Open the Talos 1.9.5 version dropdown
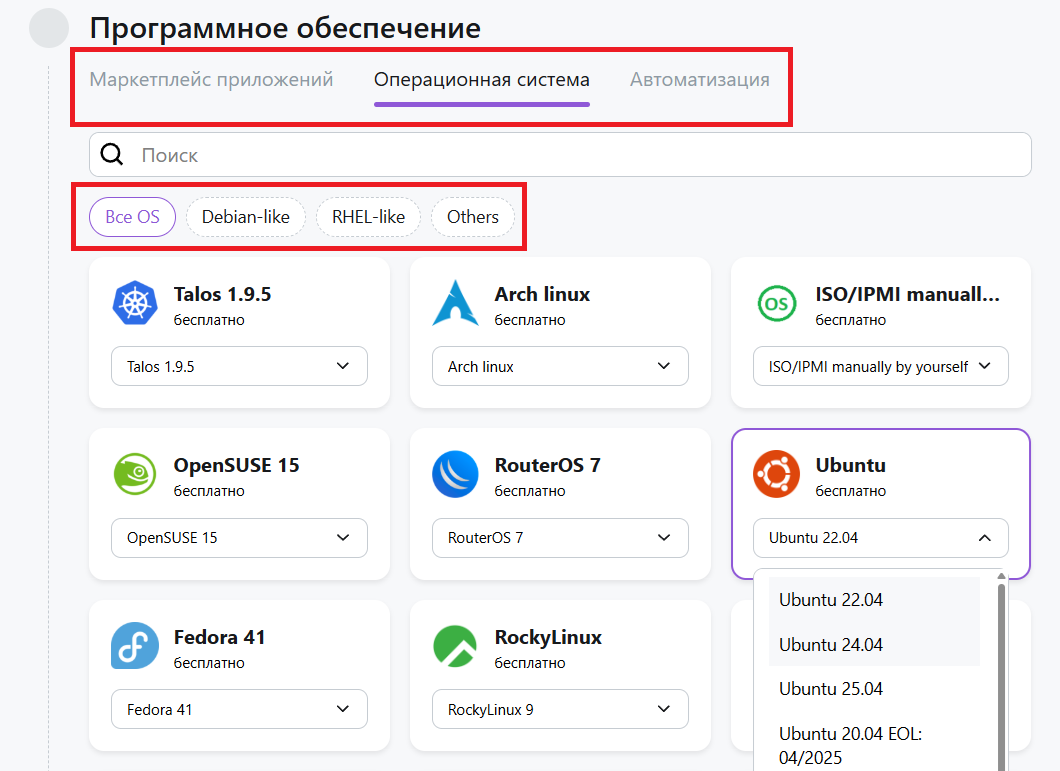 pos(239,366)
